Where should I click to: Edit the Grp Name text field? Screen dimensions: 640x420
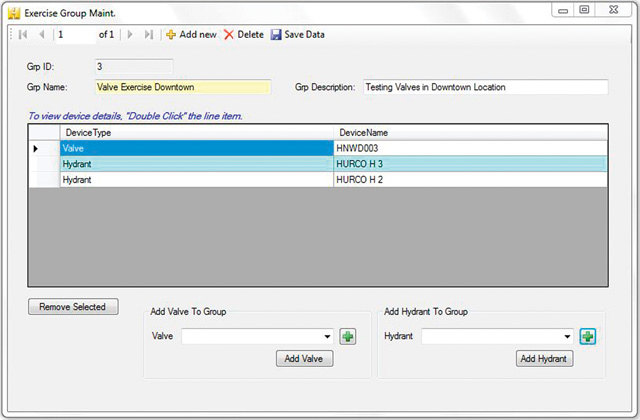[x=182, y=87]
